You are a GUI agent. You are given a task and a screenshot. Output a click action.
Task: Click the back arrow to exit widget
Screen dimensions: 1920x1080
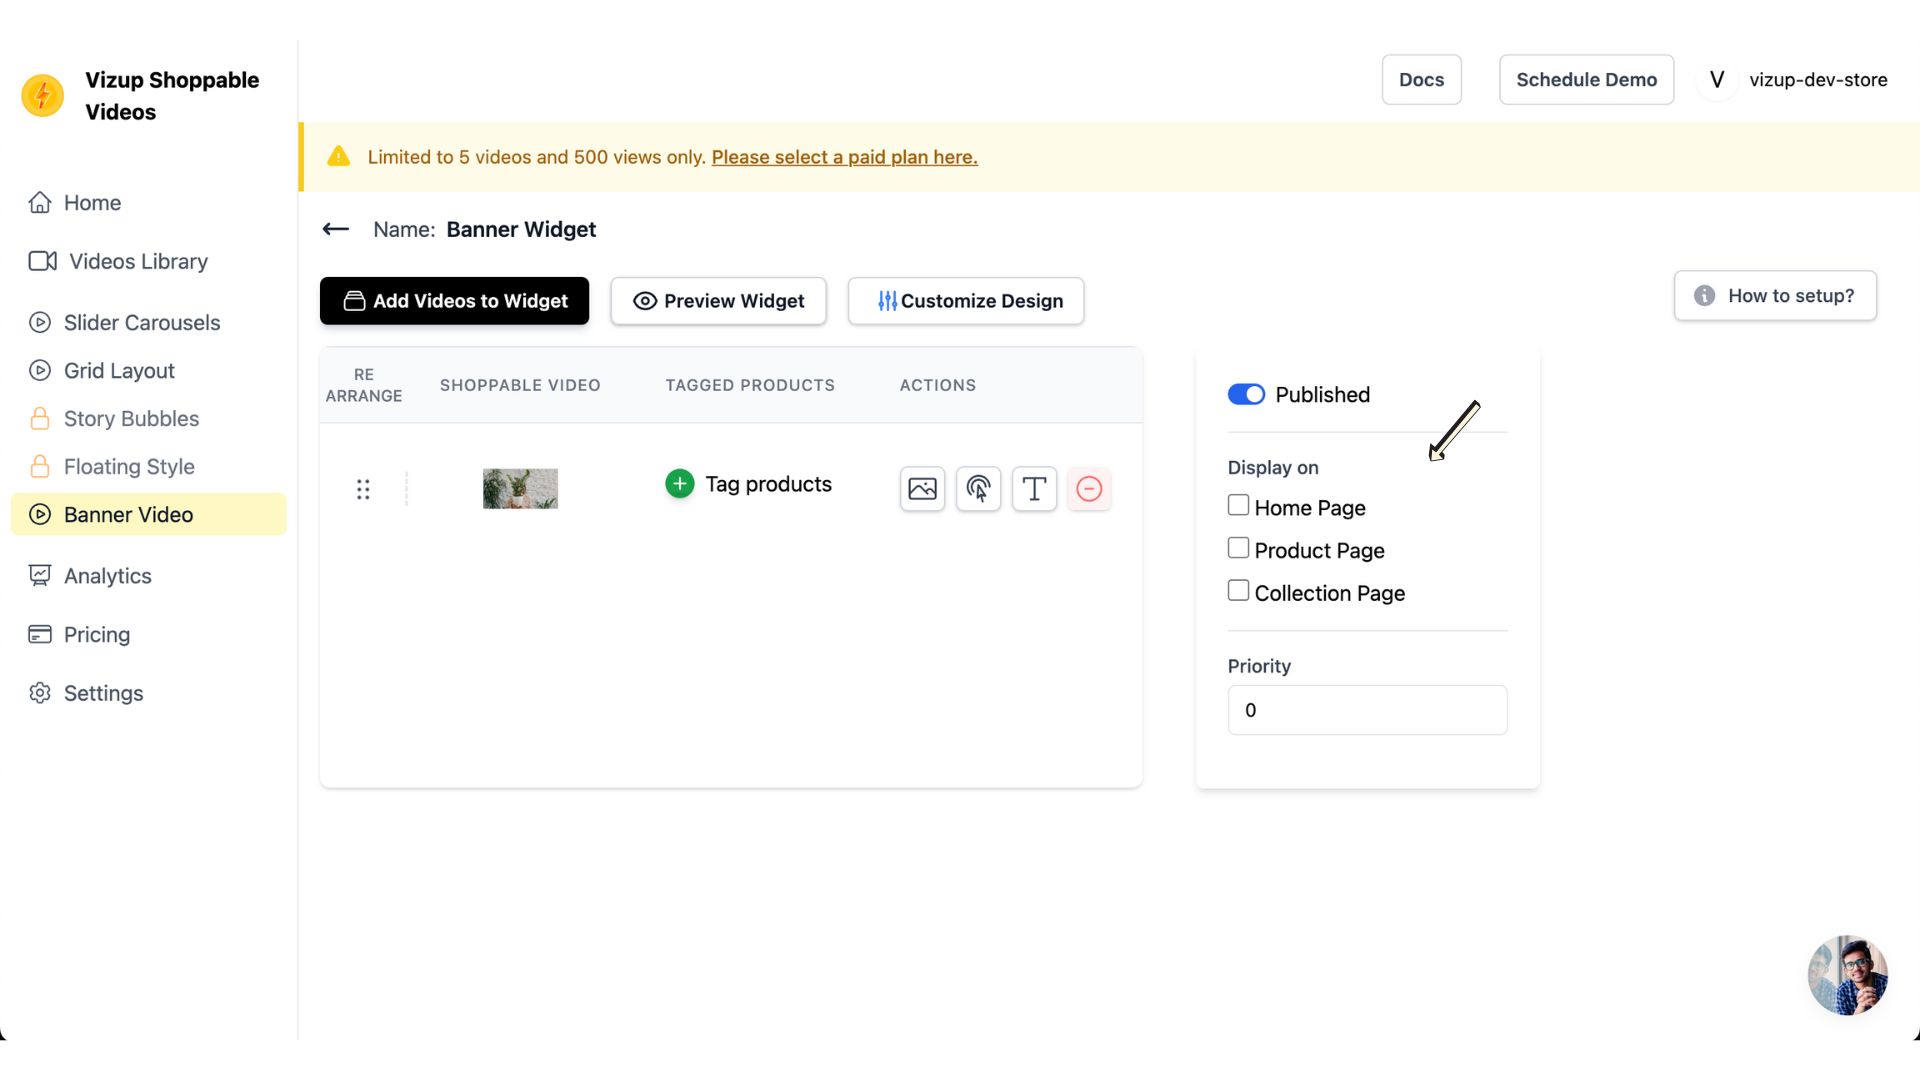click(x=336, y=229)
